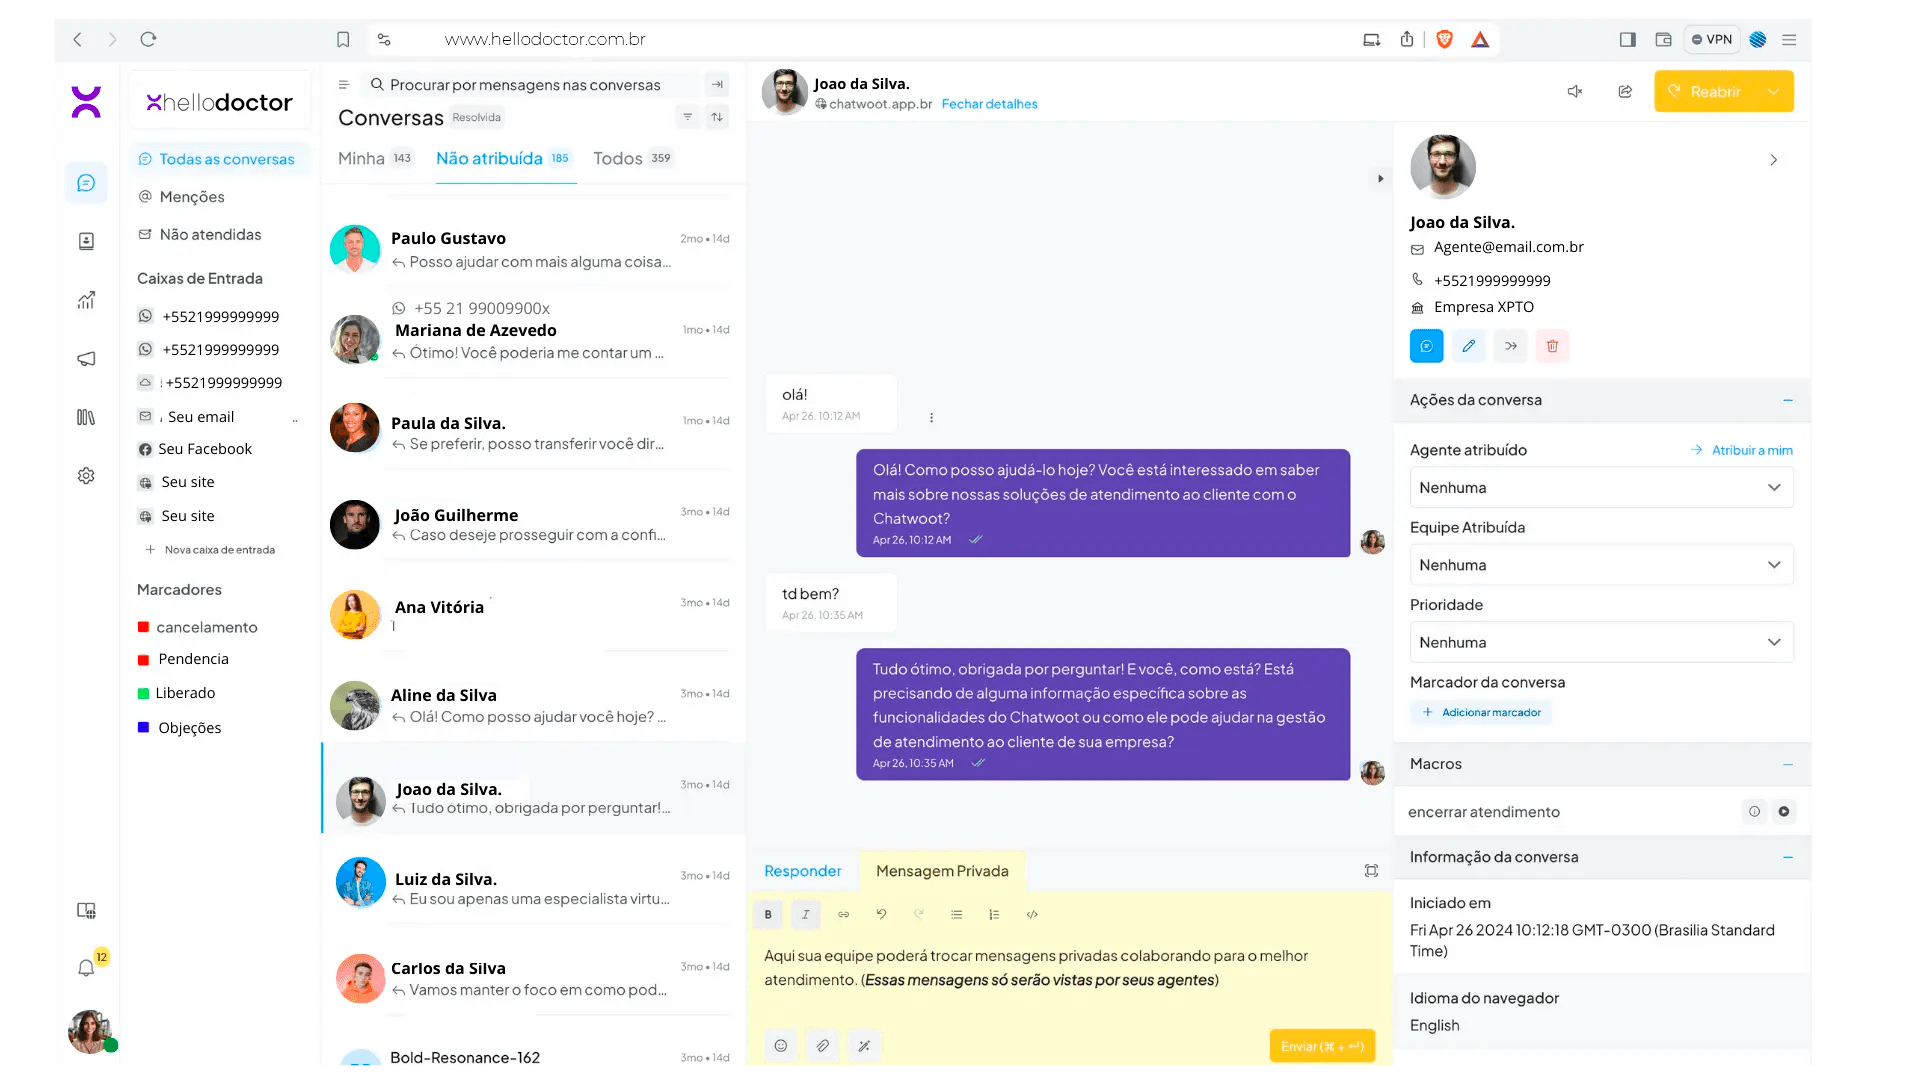Delete the conversation using the trash icon
1920x1080 pixels.
point(1552,346)
